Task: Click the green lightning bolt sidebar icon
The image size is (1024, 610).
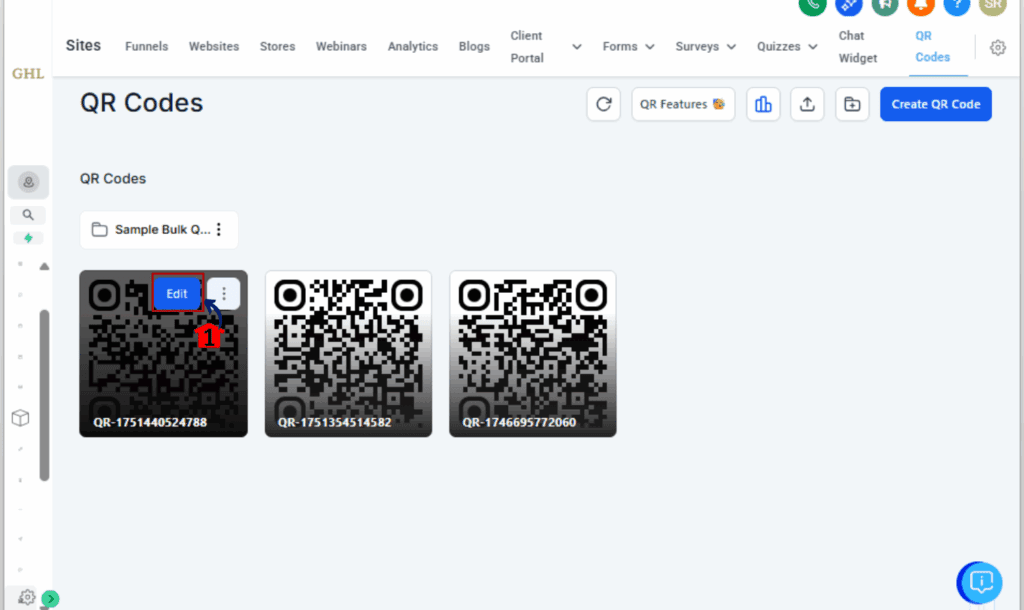Action: pos(28,238)
